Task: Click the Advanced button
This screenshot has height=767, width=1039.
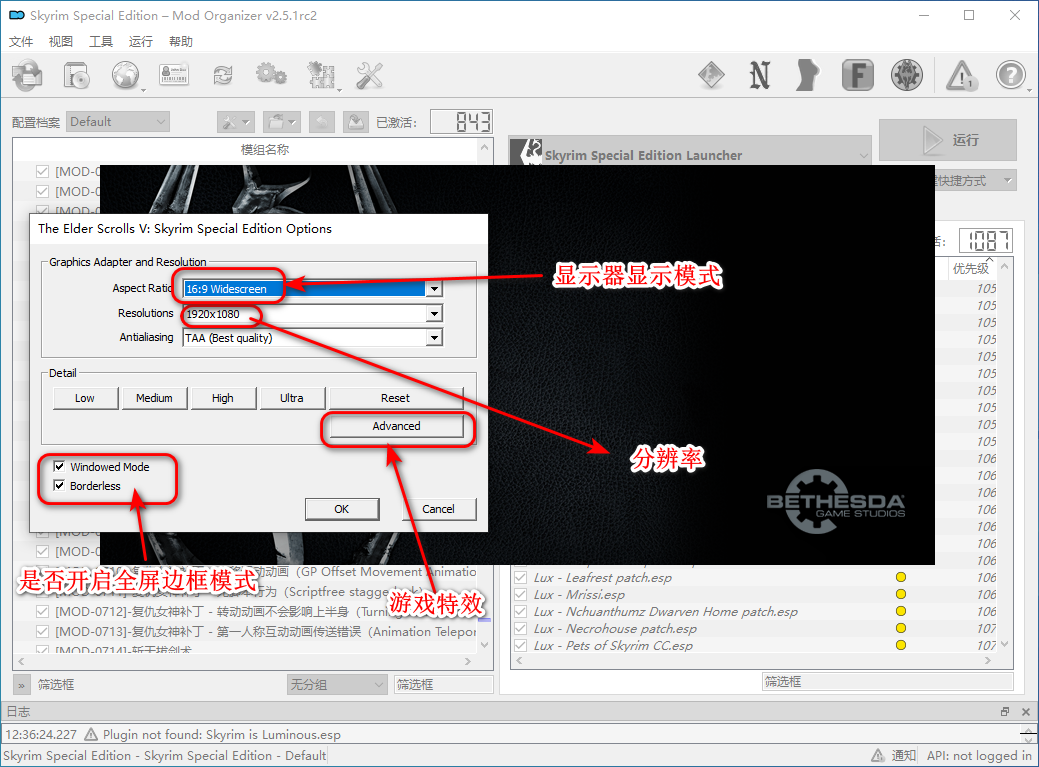Action: (x=396, y=426)
